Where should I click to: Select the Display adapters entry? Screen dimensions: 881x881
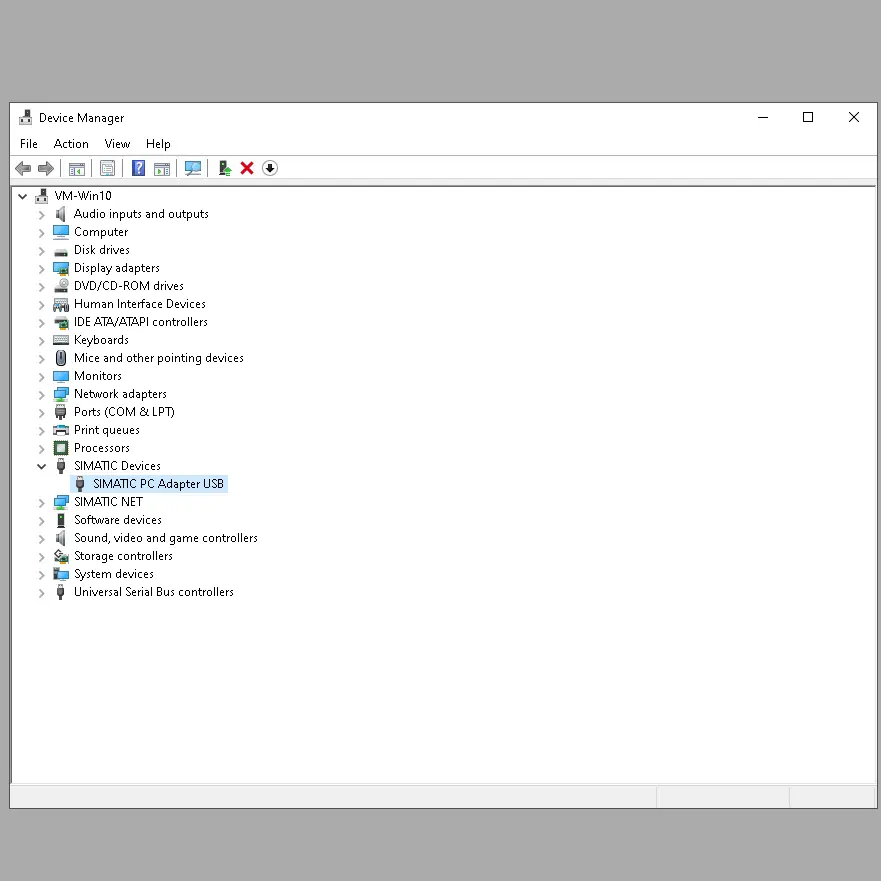pos(116,268)
